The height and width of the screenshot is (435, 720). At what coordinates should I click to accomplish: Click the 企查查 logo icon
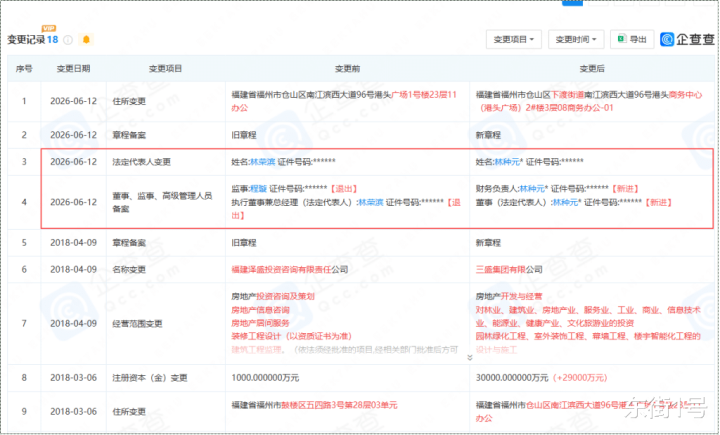pos(667,40)
